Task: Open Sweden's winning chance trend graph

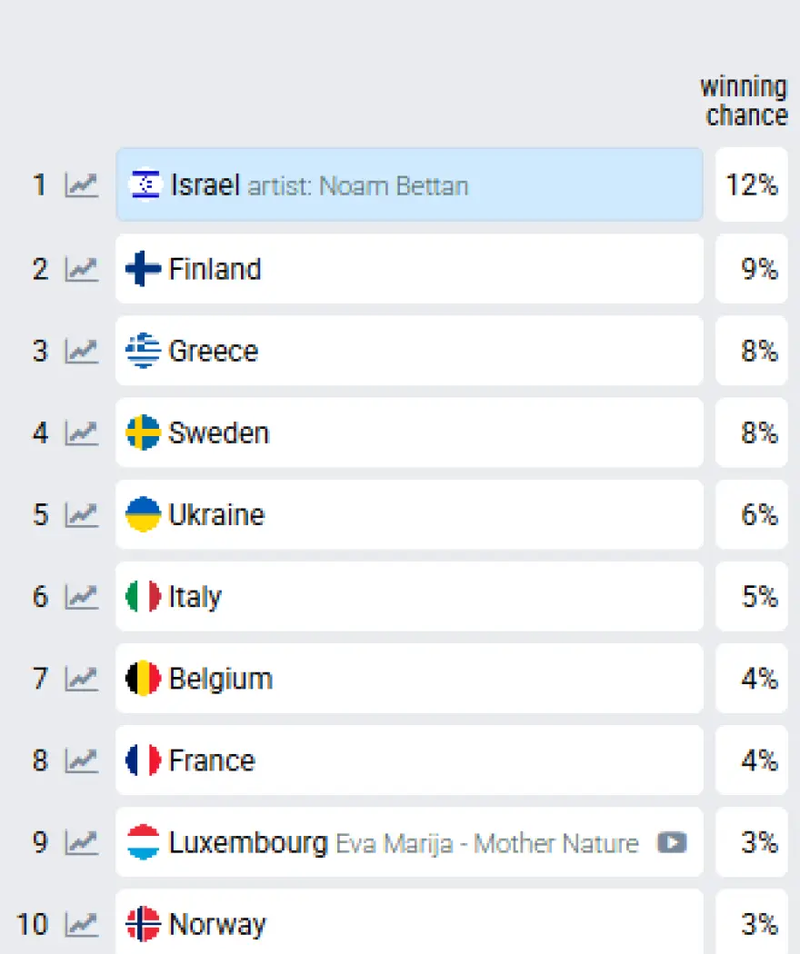Action: (x=82, y=432)
